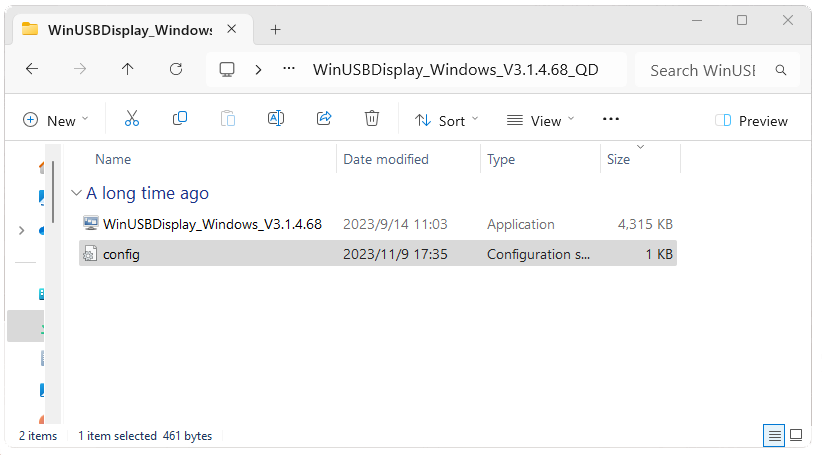Go back to previous folder
The height and width of the screenshot is (455, 822).
click(x=32, y=70)
